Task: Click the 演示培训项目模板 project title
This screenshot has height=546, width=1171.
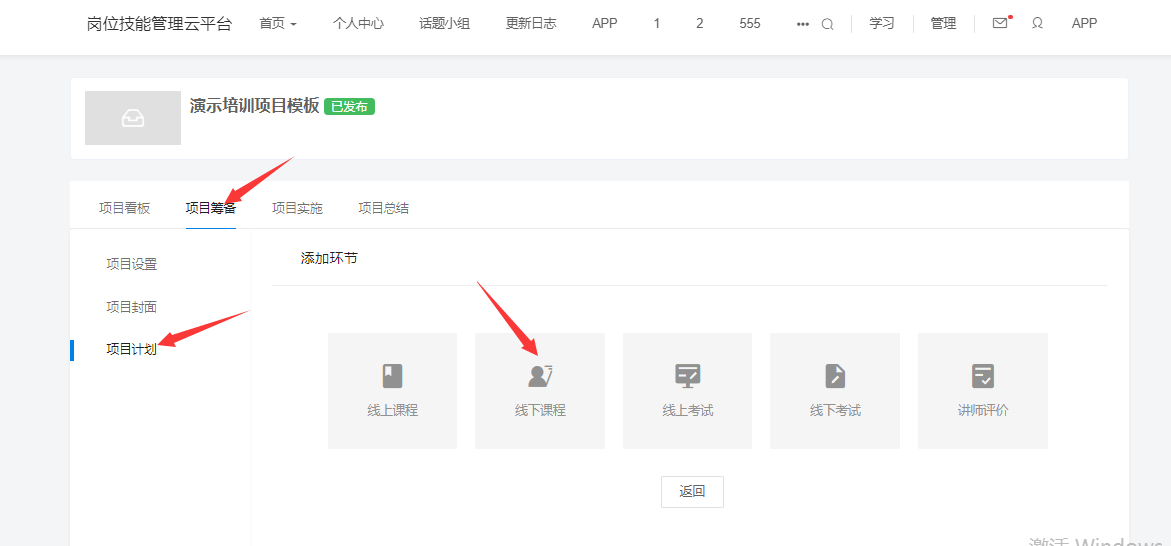Action: (x=255, y=106)
